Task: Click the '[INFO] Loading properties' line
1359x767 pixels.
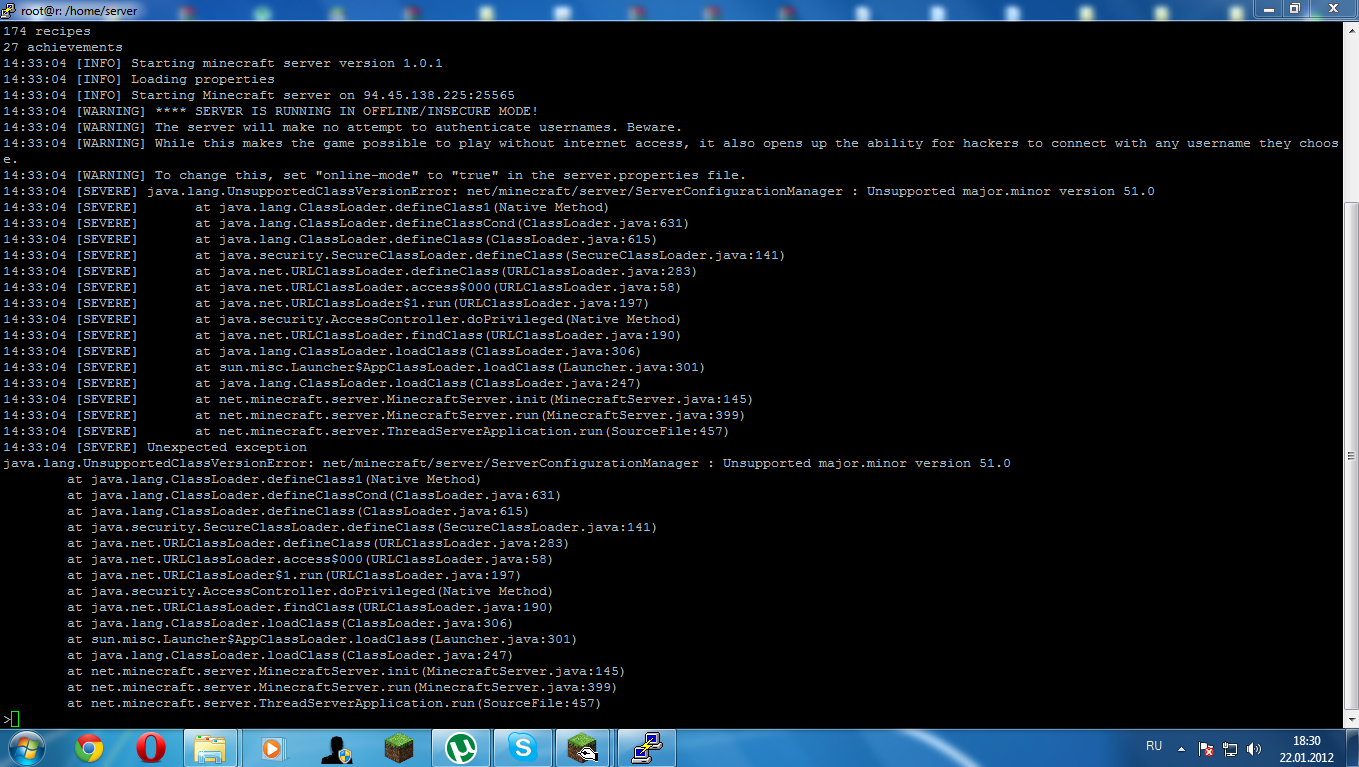Action: tap(138, 79)
